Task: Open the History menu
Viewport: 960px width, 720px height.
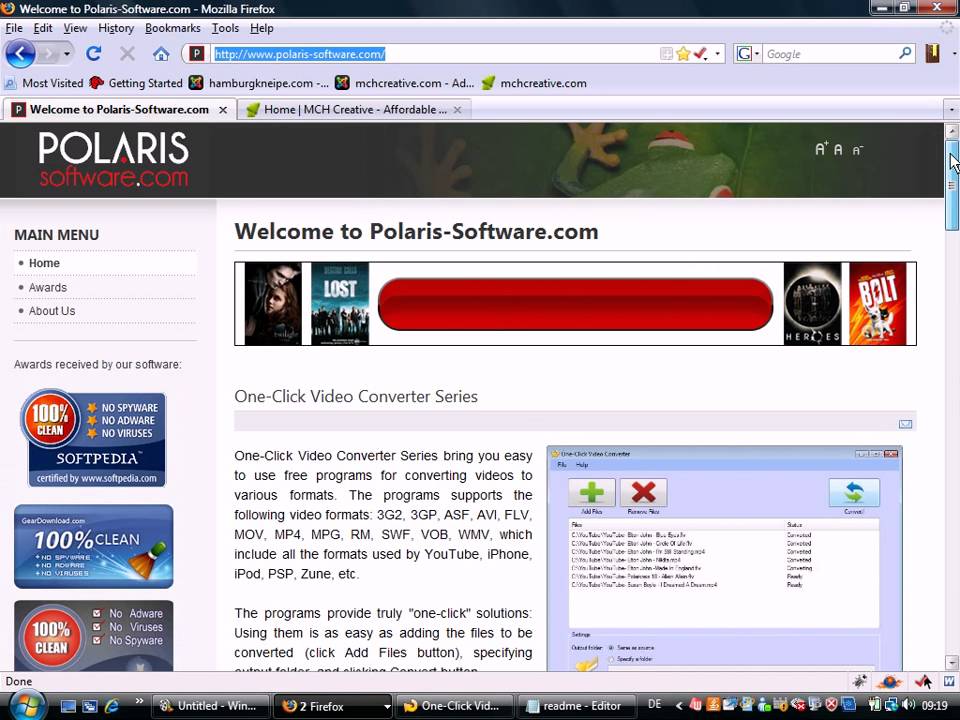Action: pyautogui.click(x=116, y=28)
